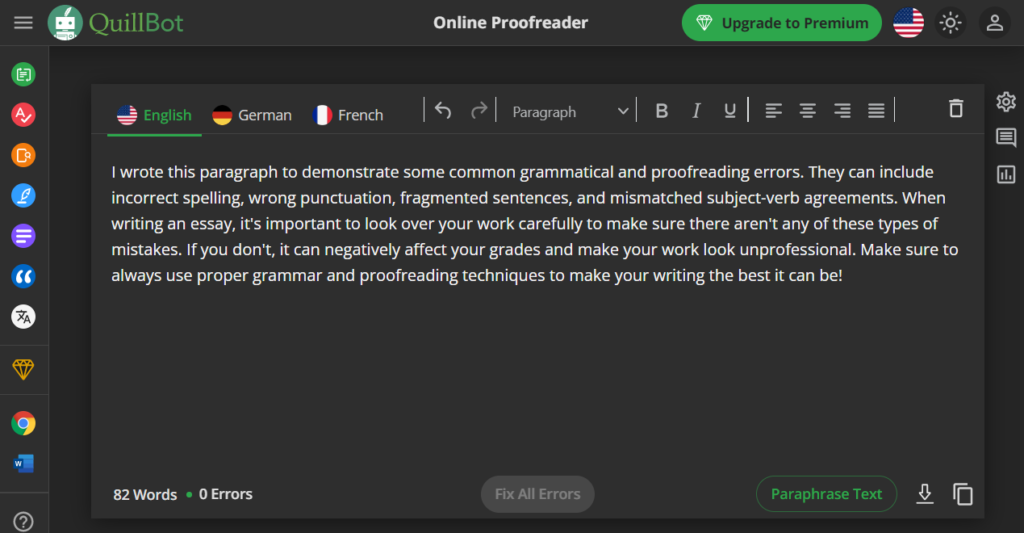Click the 0 Errors indicator
Screen dimensions: 1024x533
click(225, 494)
